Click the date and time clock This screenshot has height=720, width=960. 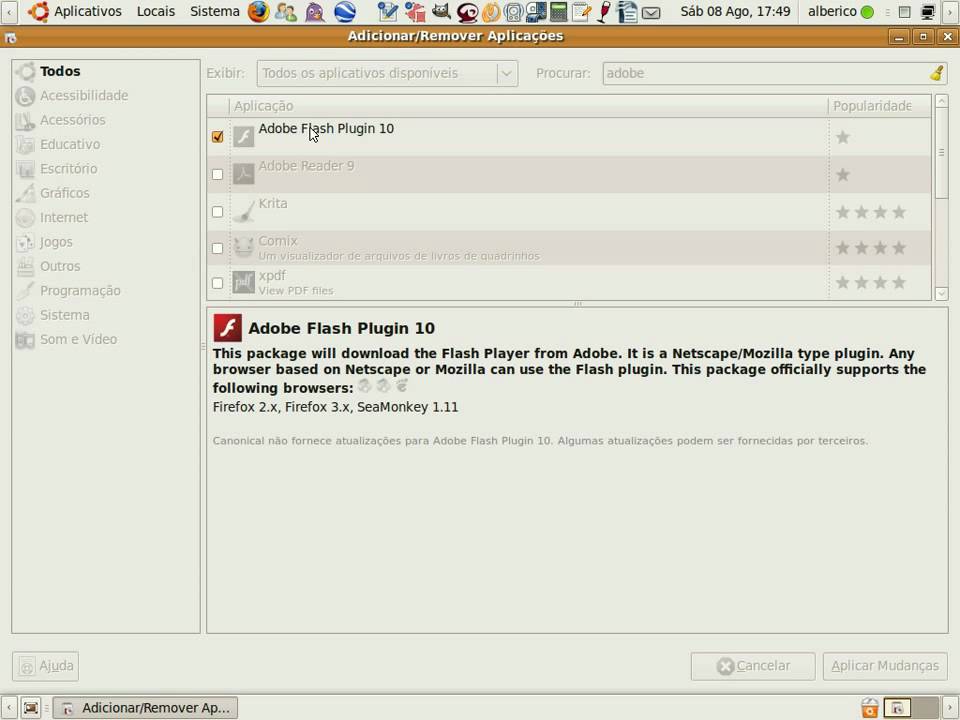(735, 12)
